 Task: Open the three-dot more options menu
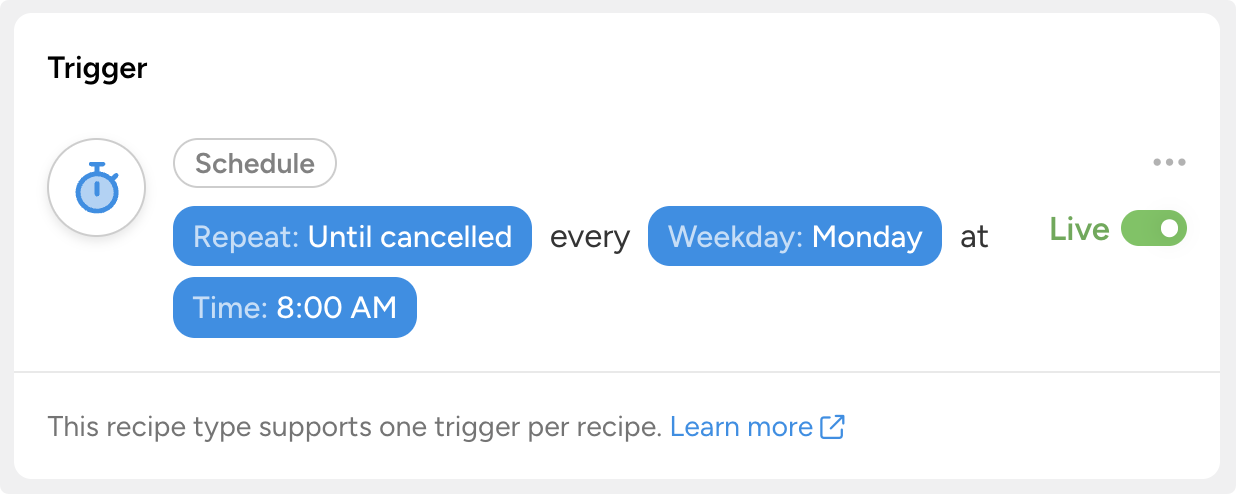1169,162
